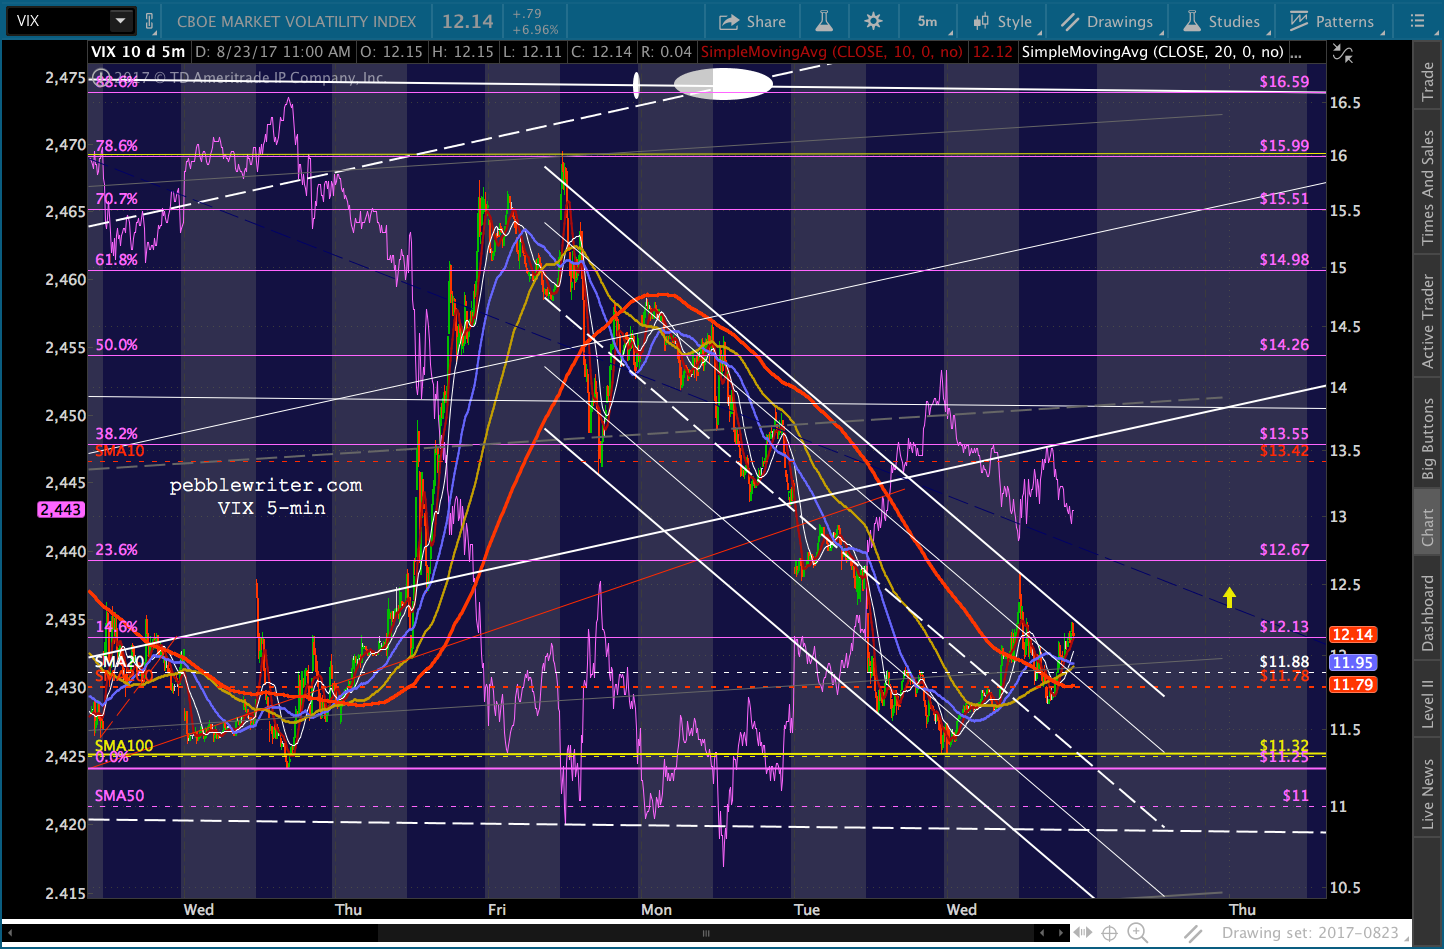The height and width of the screenshot is (949, 1444).
Task: Click the pink 2,443 left axis bubble
Action: tap(60, 510)
